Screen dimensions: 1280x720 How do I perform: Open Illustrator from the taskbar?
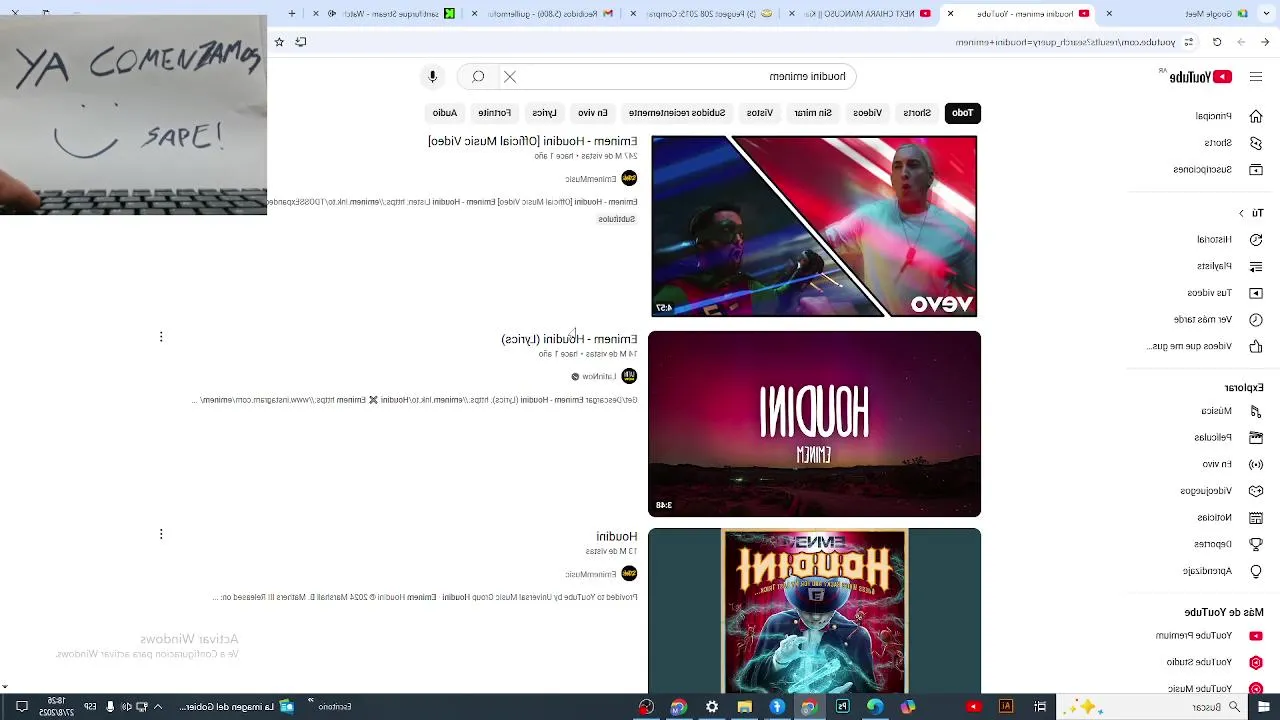pyautogui.click(x=1006, y=707)
